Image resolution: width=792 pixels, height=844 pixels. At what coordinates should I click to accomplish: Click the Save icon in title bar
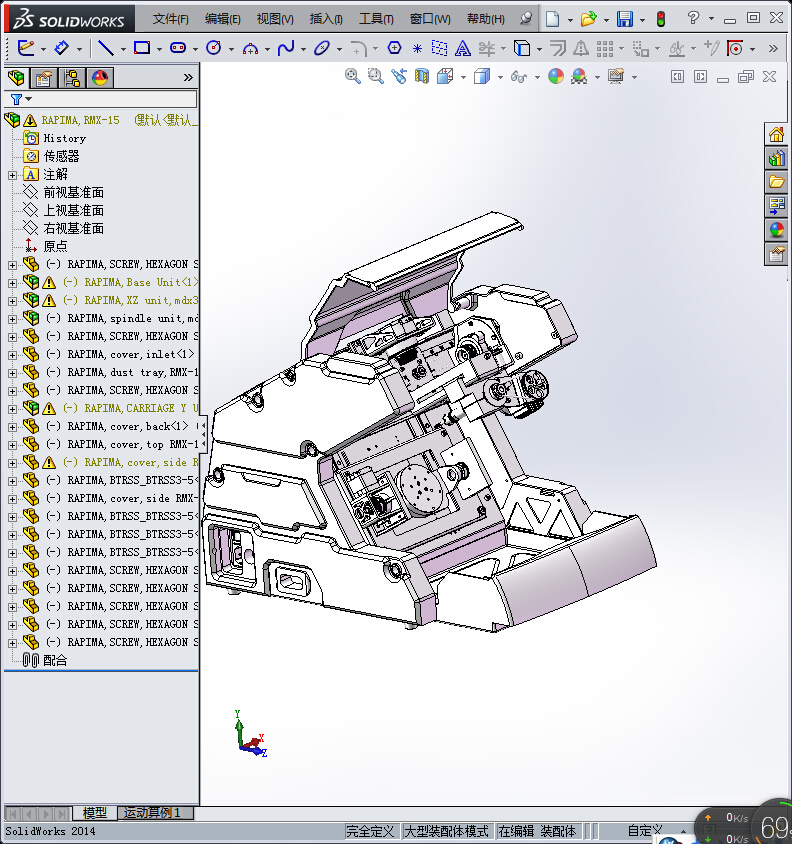tap(624, 19)
